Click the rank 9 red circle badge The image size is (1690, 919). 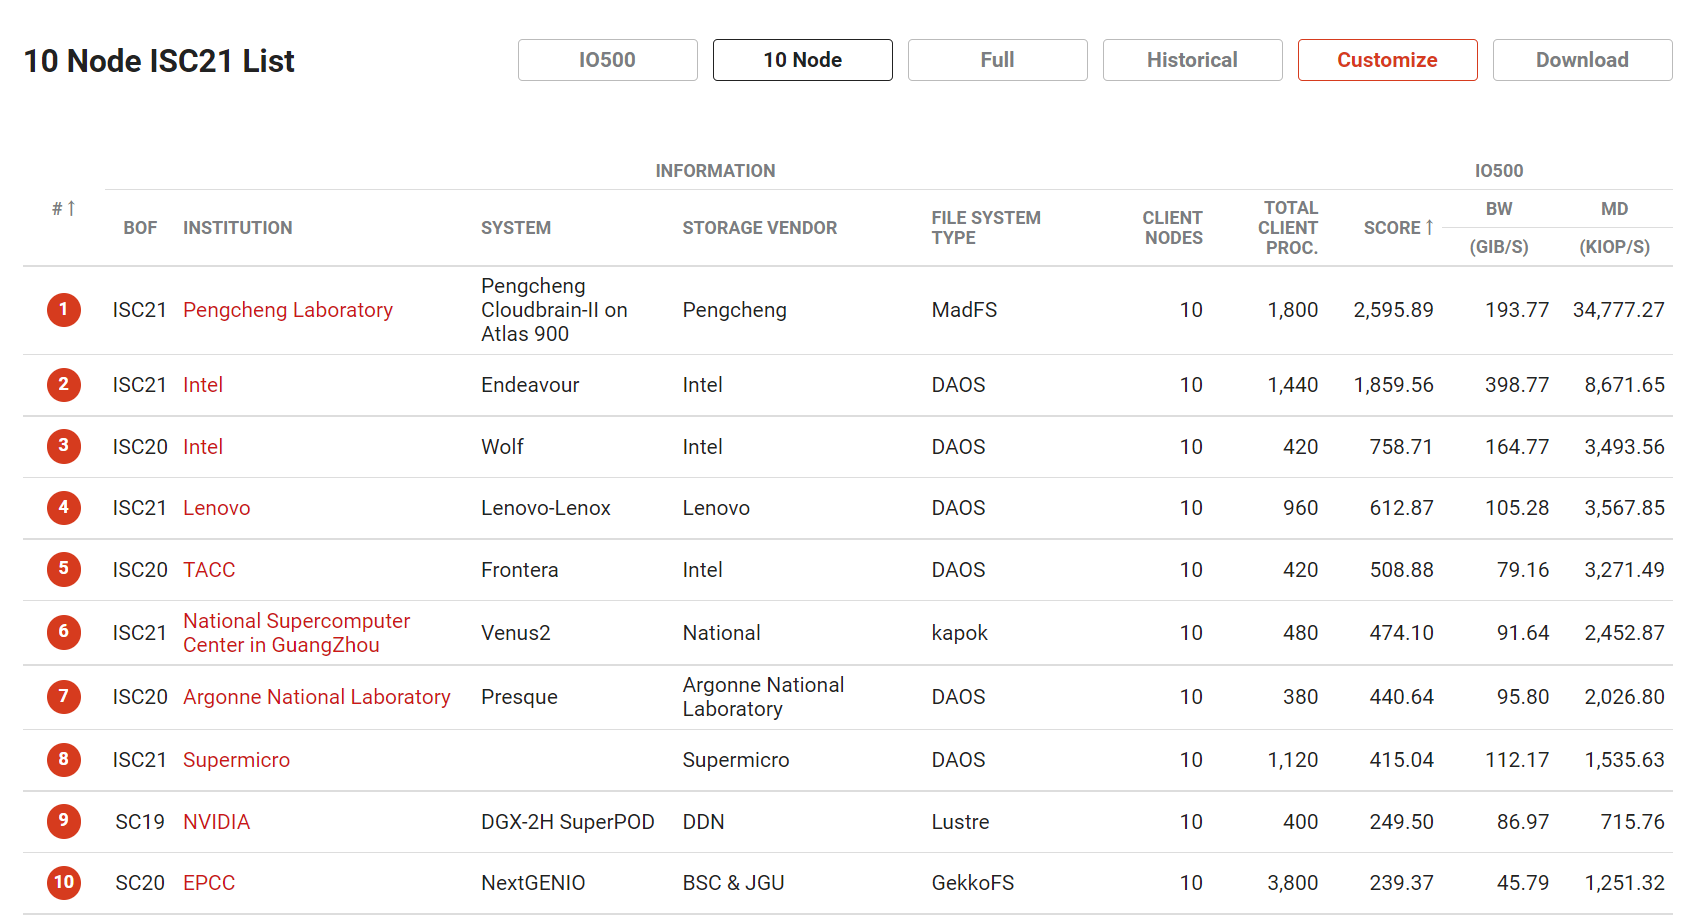coord(64,821)
